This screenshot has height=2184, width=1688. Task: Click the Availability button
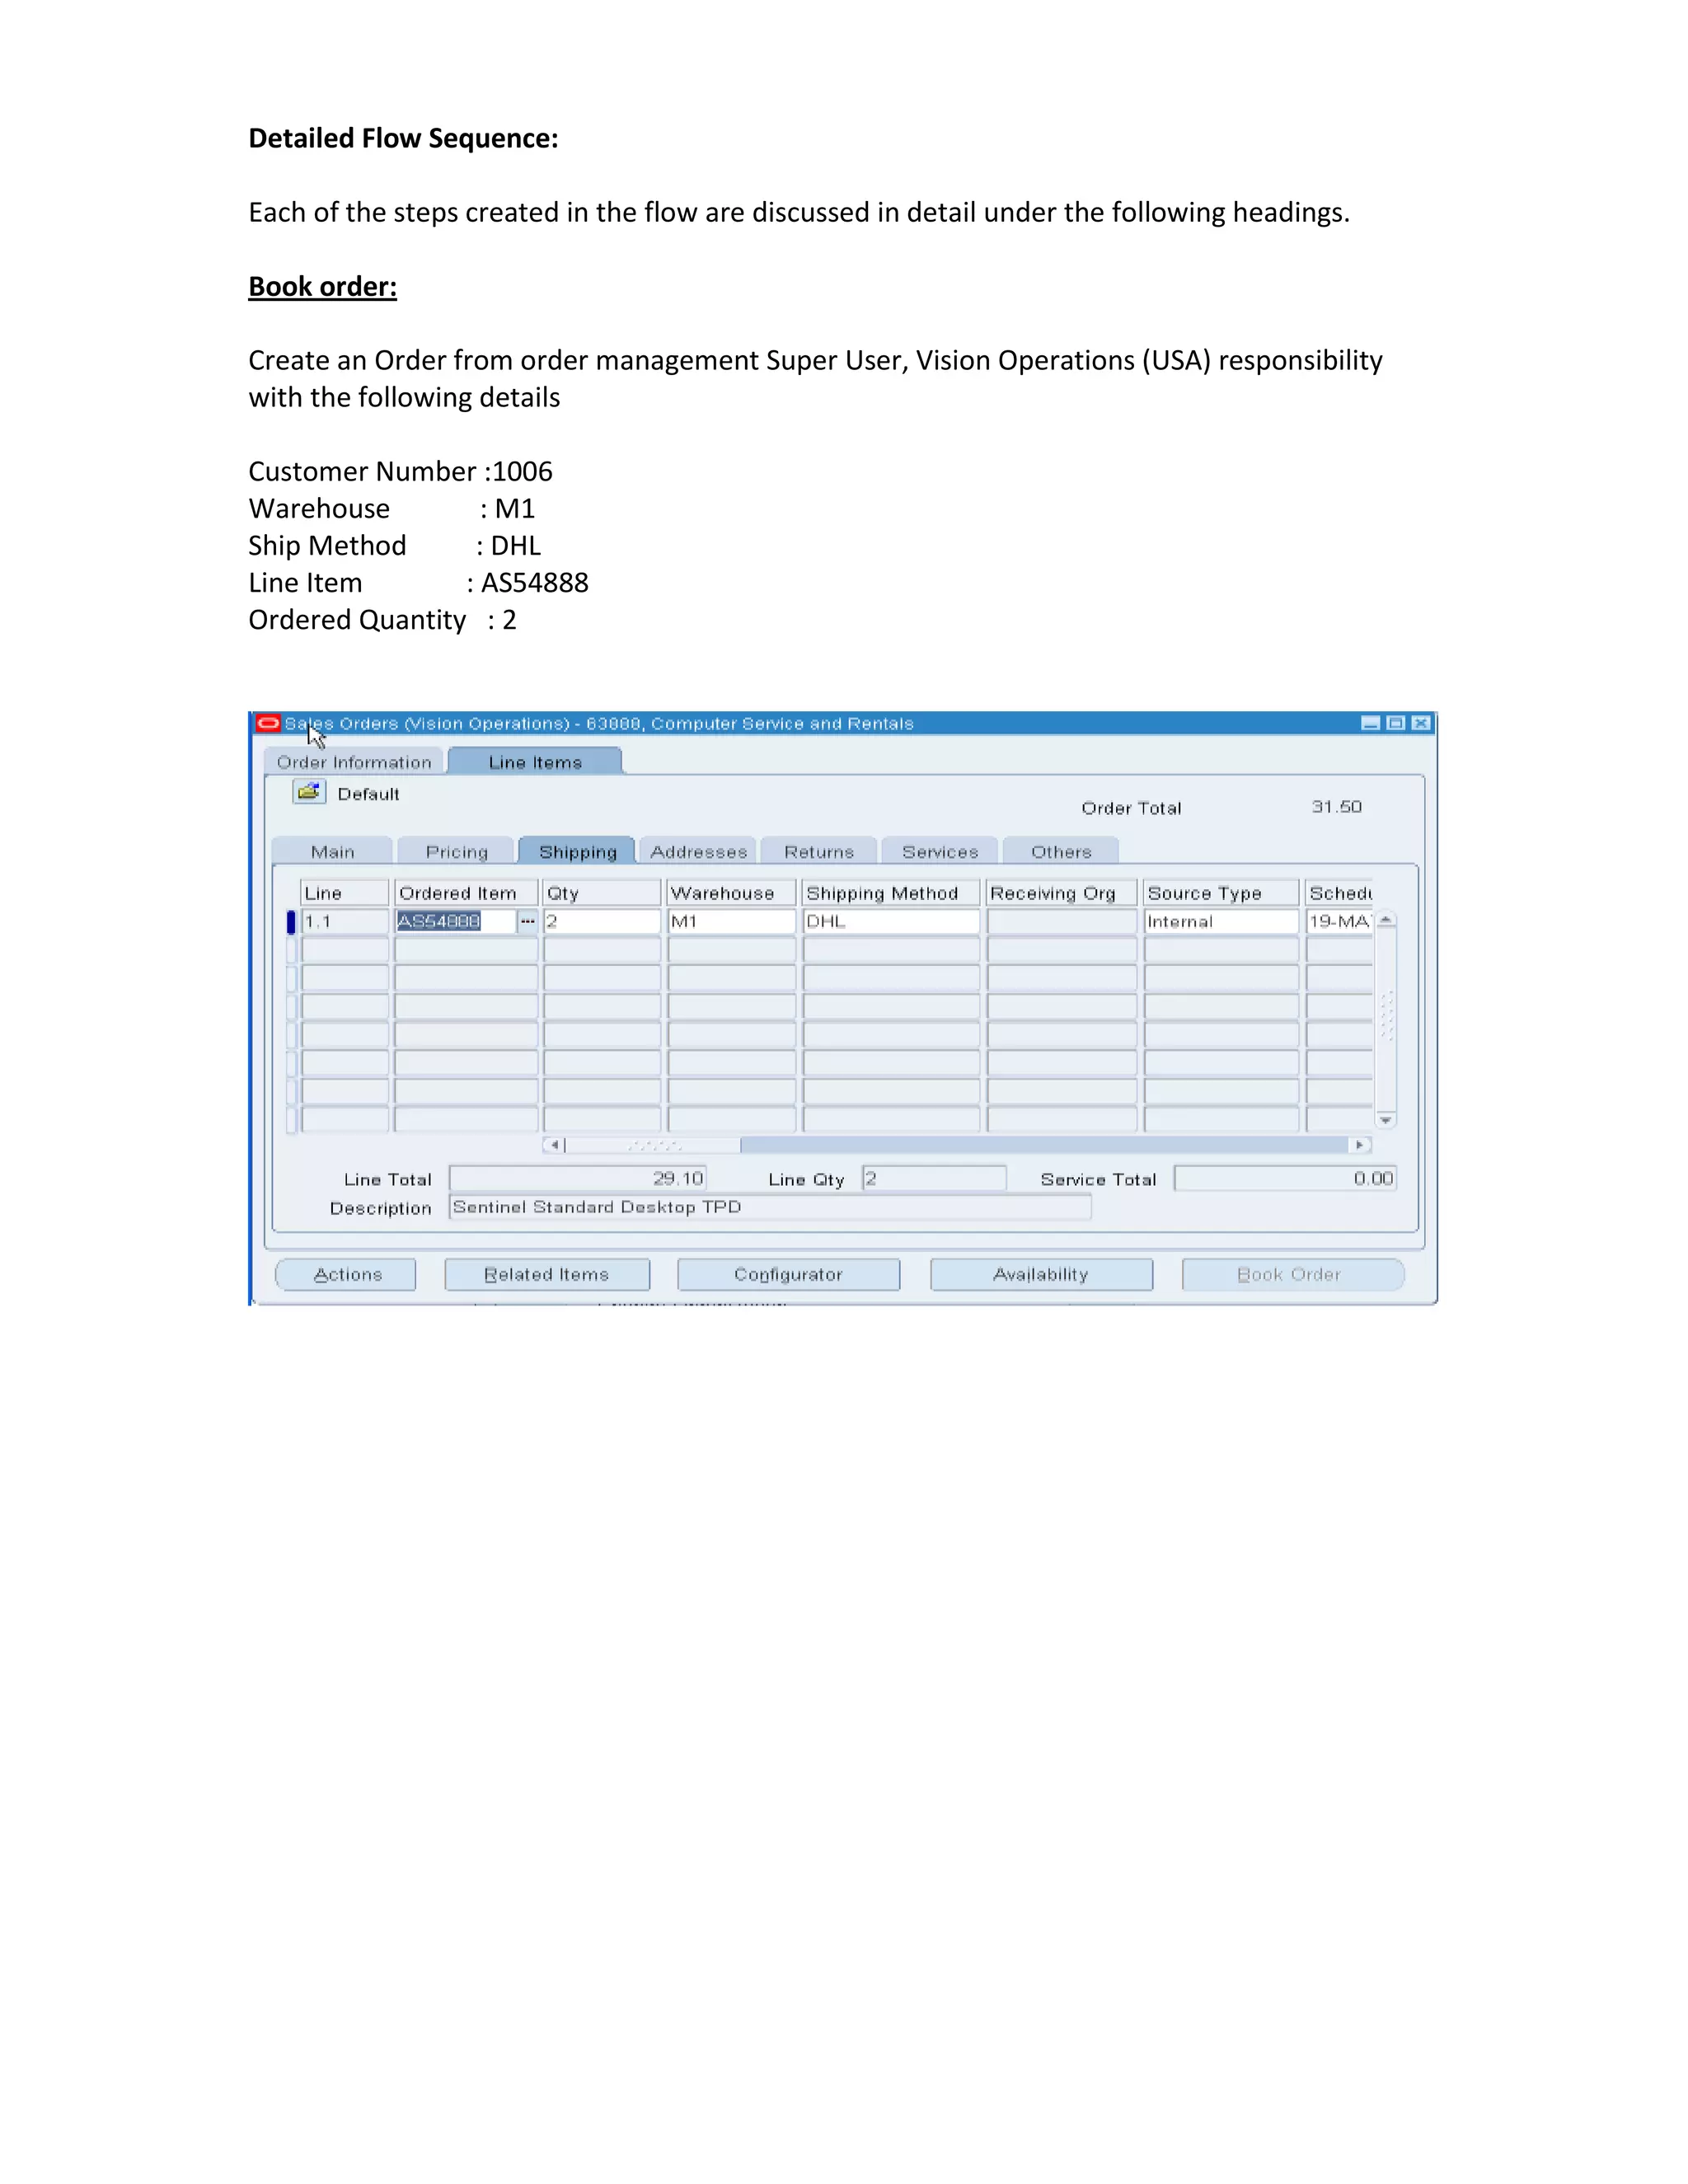[1041, 1275]
